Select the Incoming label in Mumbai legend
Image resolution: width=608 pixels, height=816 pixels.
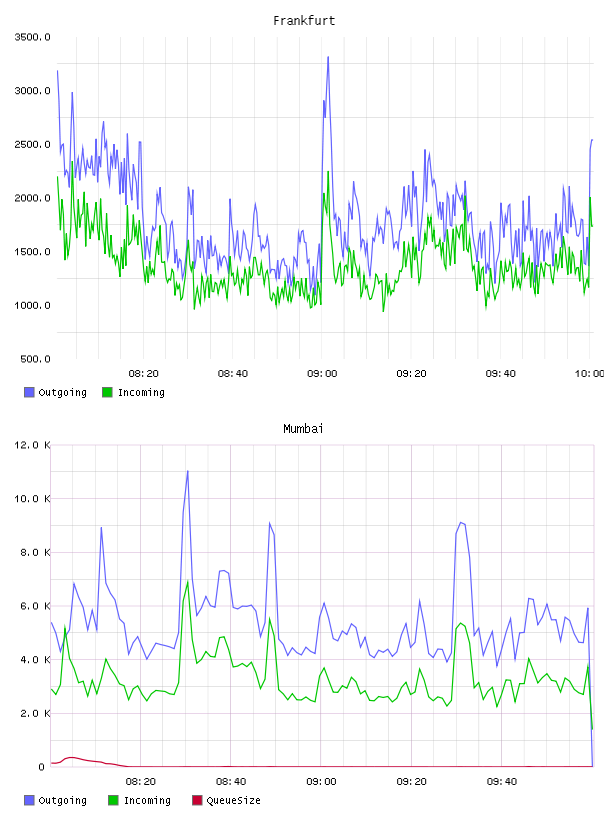coord(147,801)
